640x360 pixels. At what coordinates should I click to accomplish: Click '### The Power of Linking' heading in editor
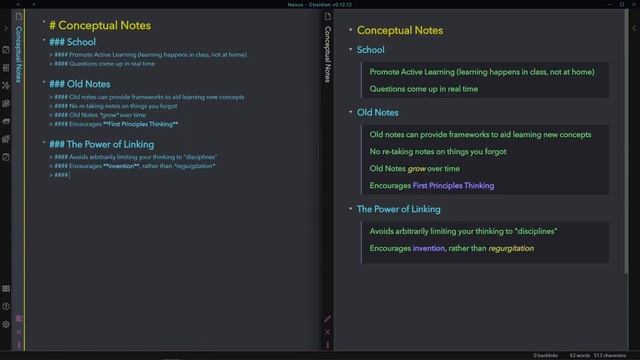click(x=102, y=144)
